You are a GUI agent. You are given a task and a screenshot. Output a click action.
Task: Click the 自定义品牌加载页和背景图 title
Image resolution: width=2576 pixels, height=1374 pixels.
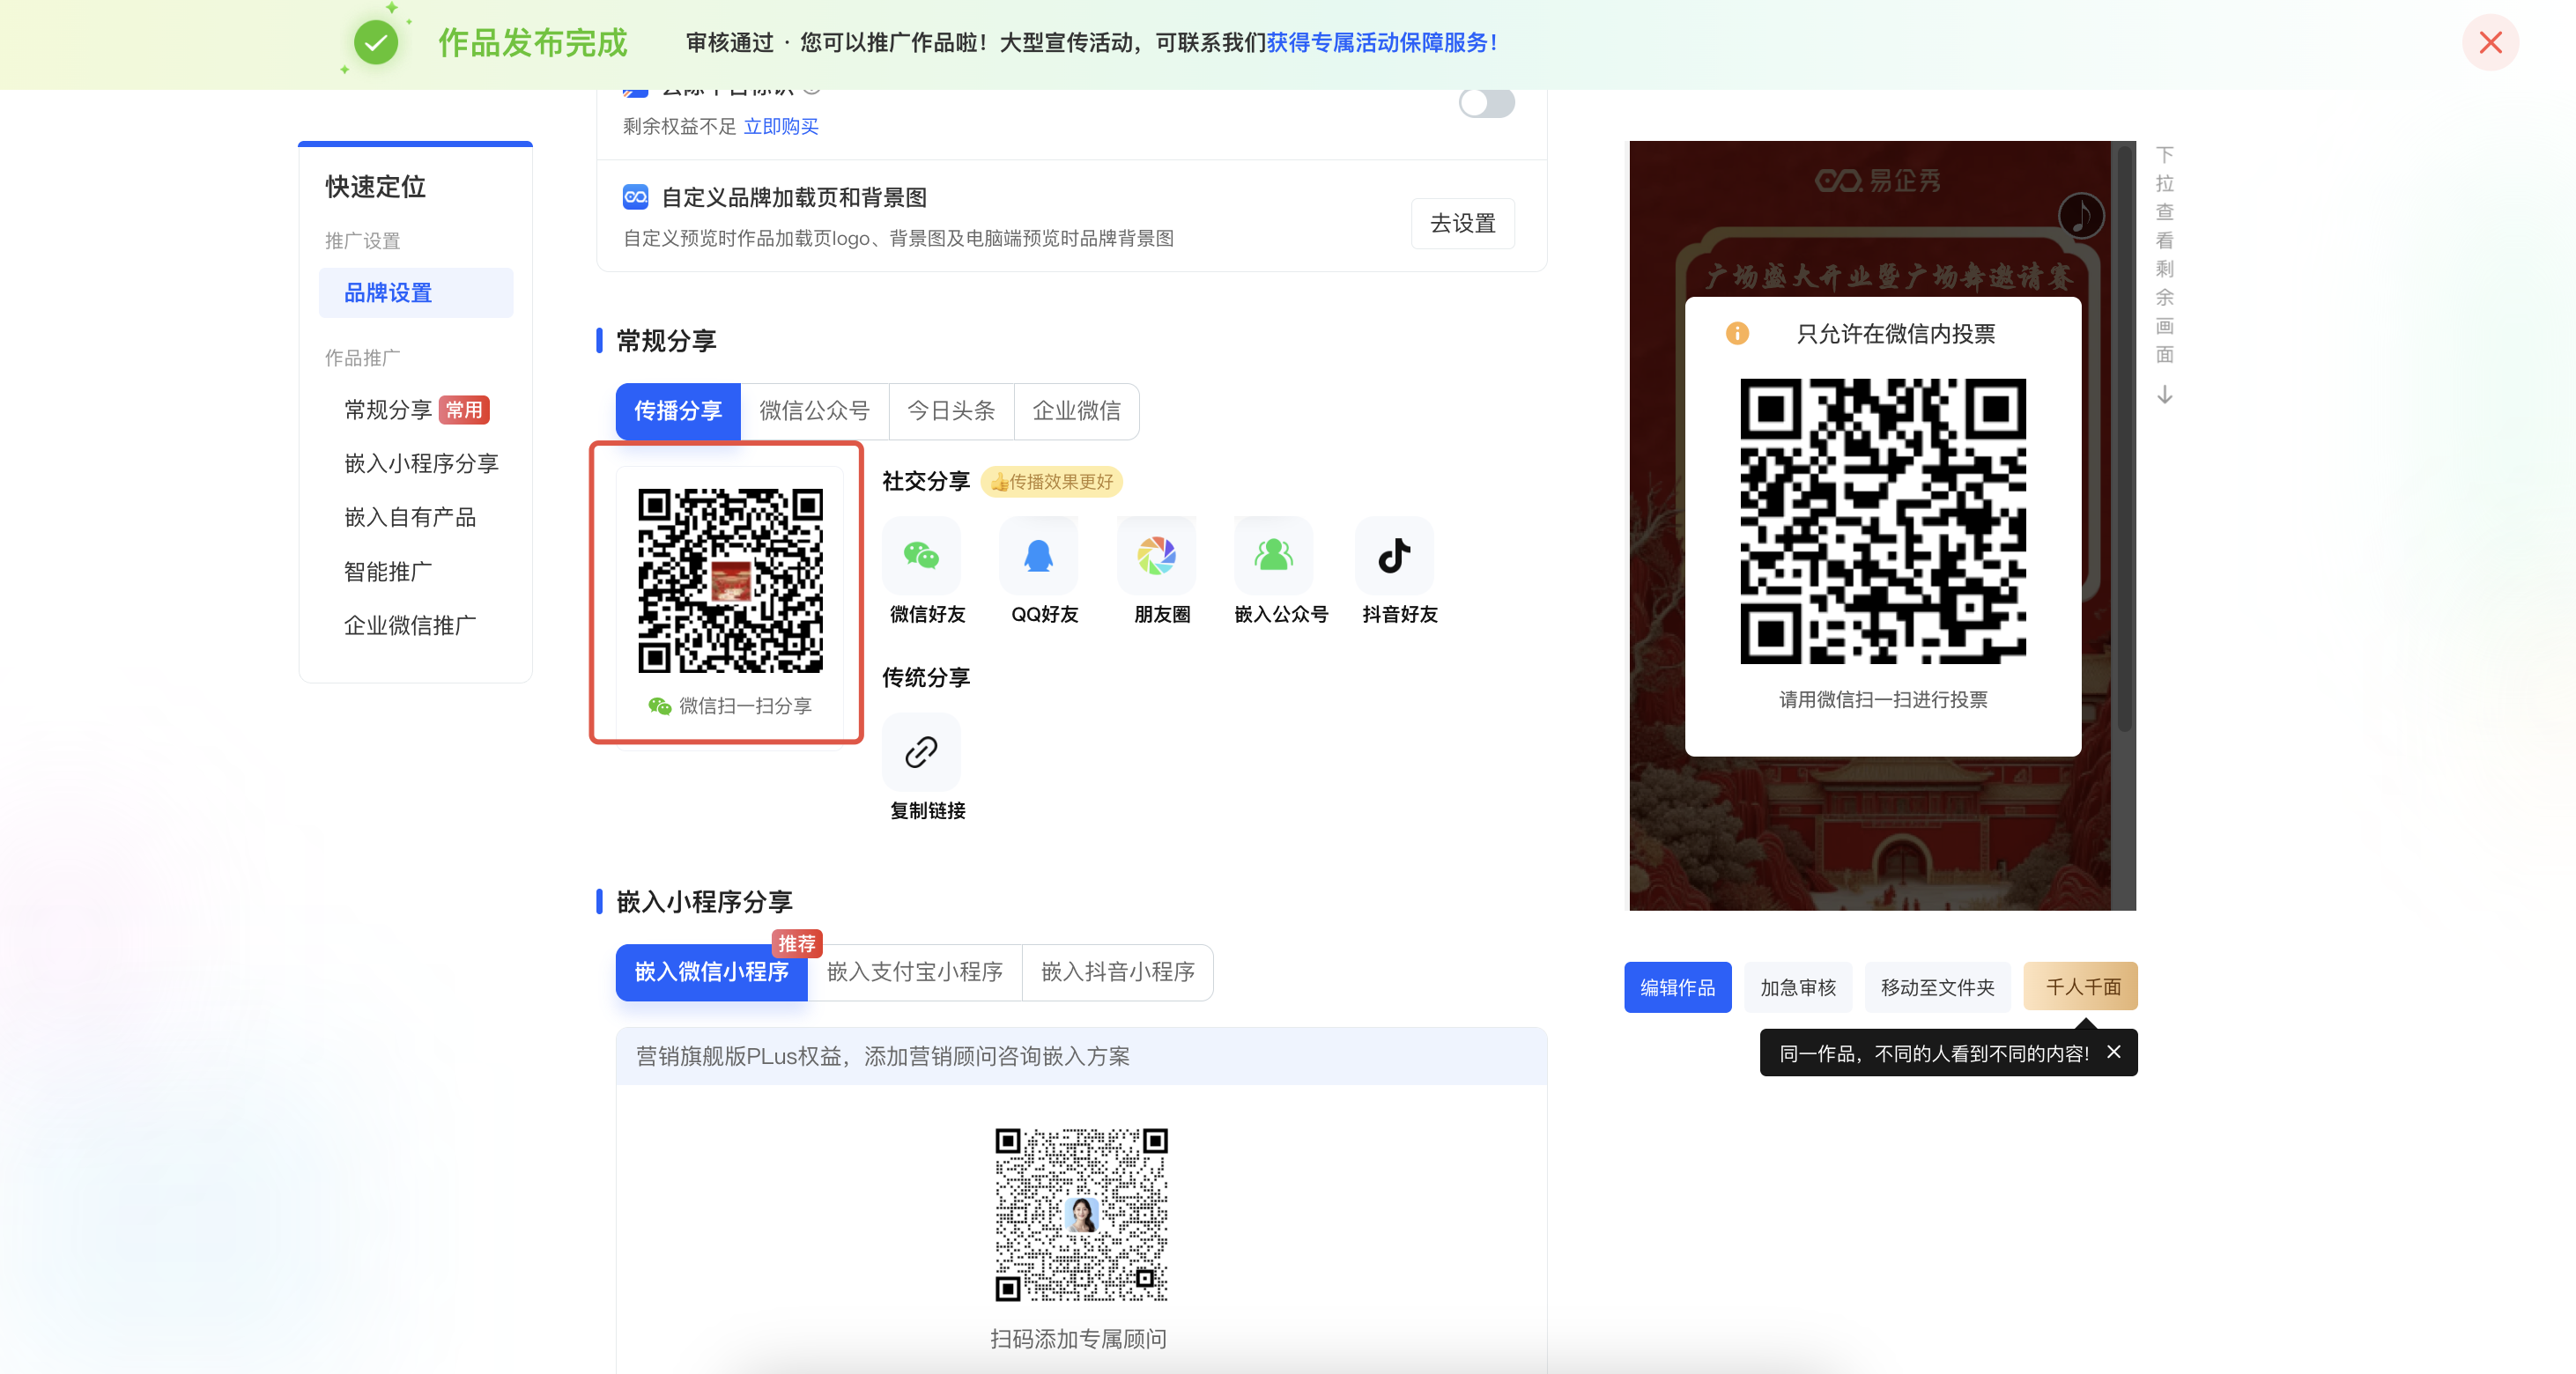[x=794, y=197]
